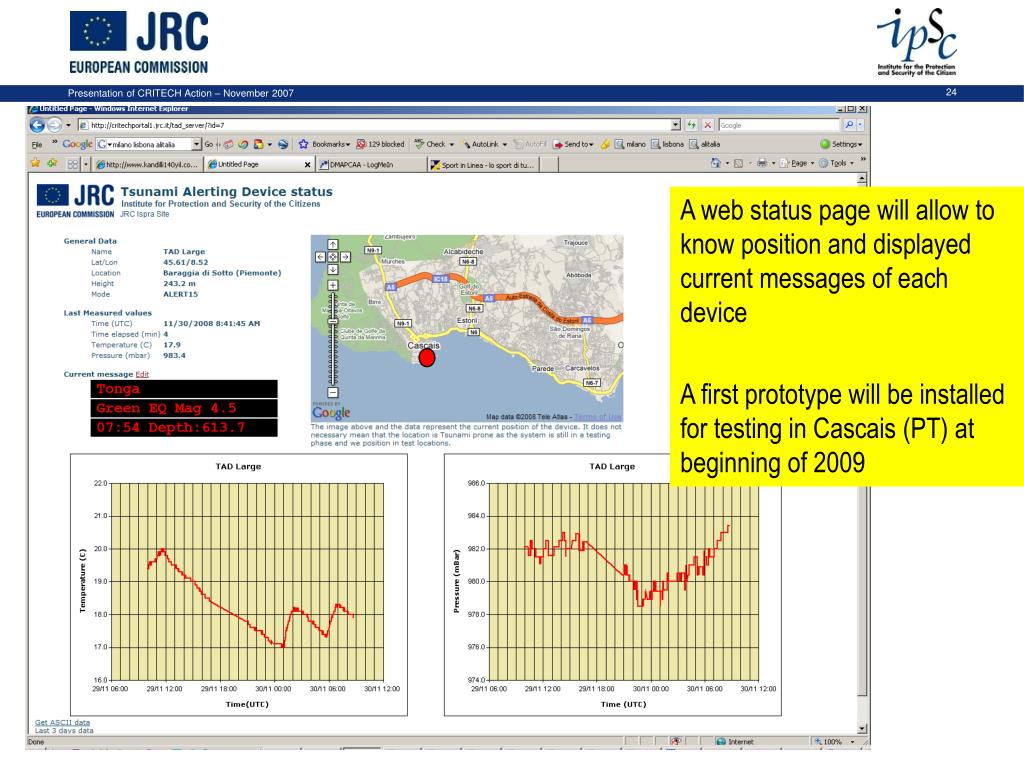This screenshot has height=768, width=1024.
Task: Click the alitalia search word button
Action: point(705,144)
